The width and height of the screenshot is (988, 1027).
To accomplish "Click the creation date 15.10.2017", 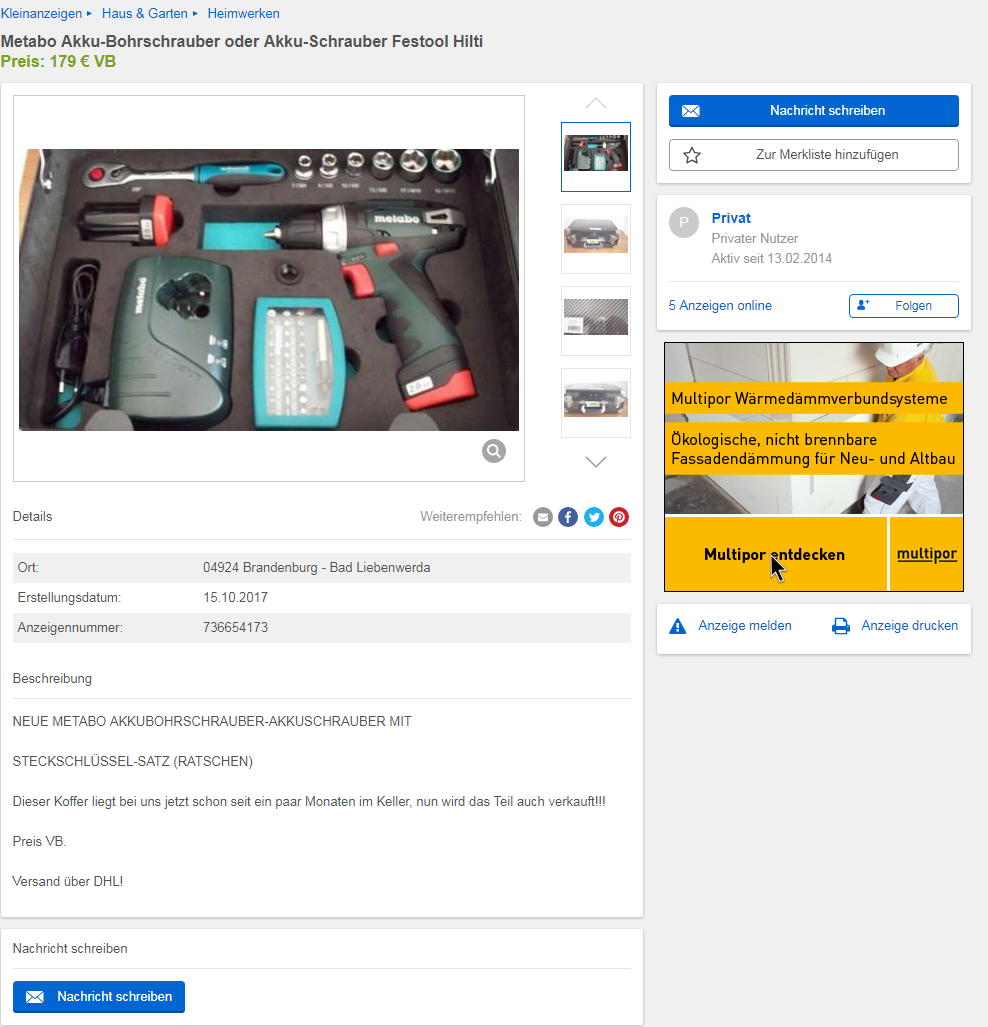I will [x=235, y=597].
